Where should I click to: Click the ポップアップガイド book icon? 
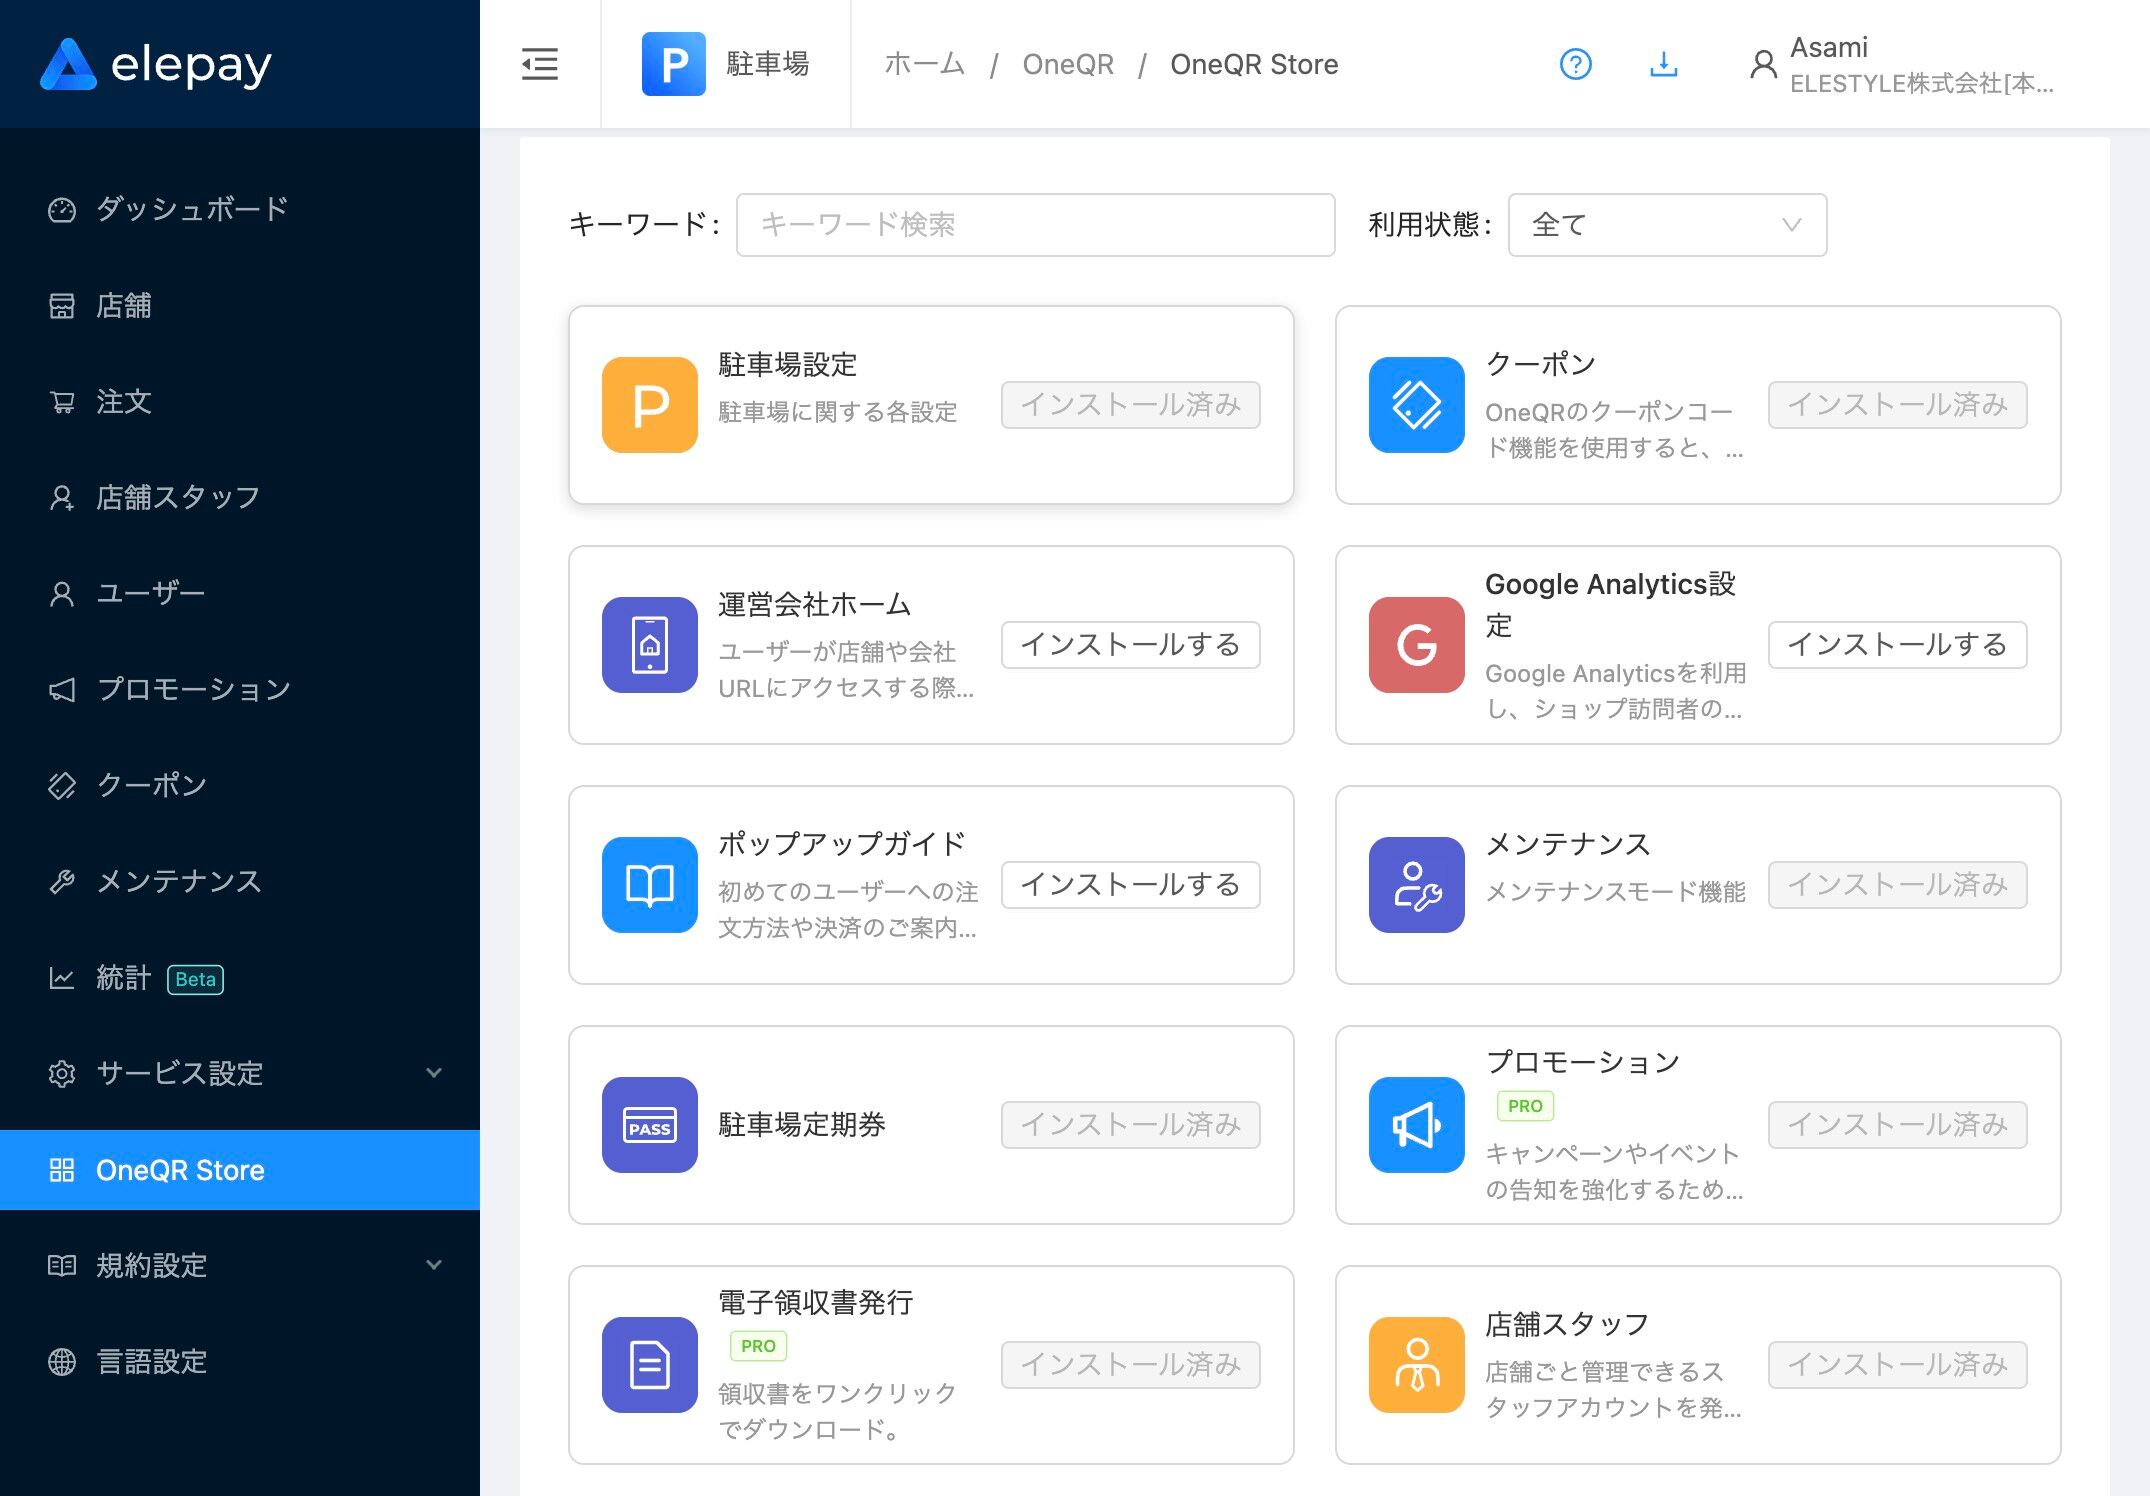pyautogui.click(x=650, y=885)
